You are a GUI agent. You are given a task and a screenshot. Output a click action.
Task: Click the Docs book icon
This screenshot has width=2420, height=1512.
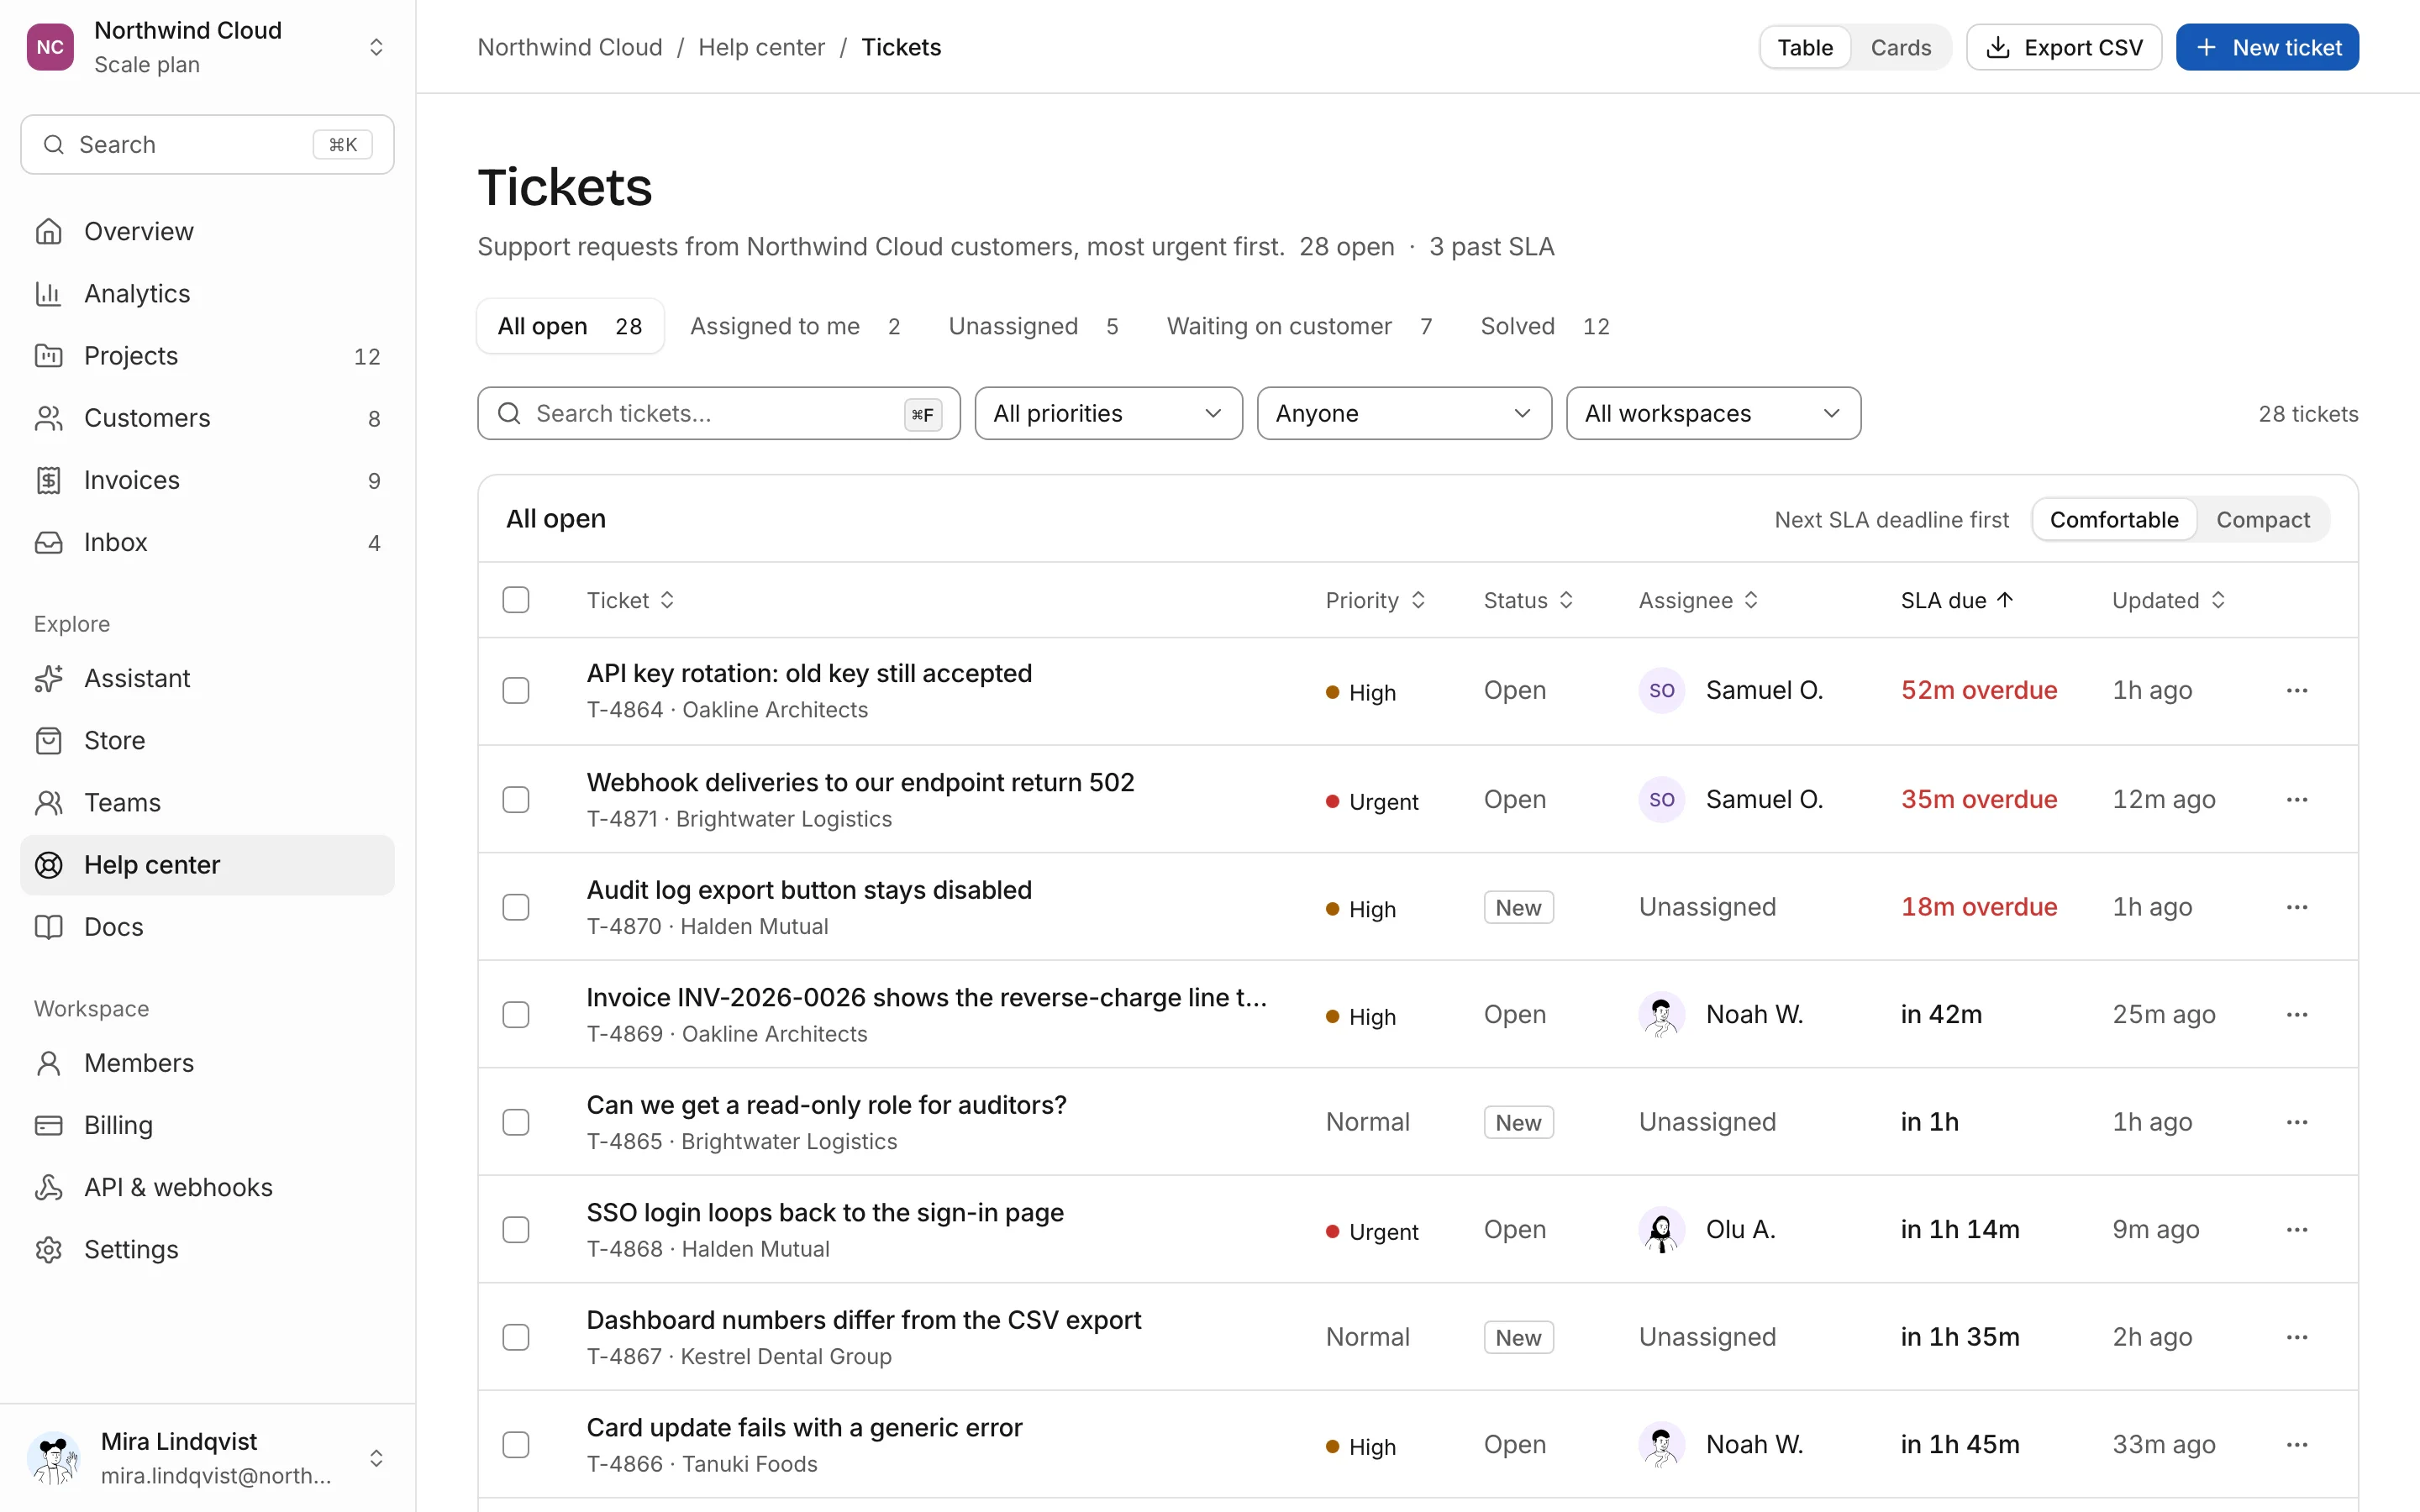pyautogui.click(x=48, y=927)
